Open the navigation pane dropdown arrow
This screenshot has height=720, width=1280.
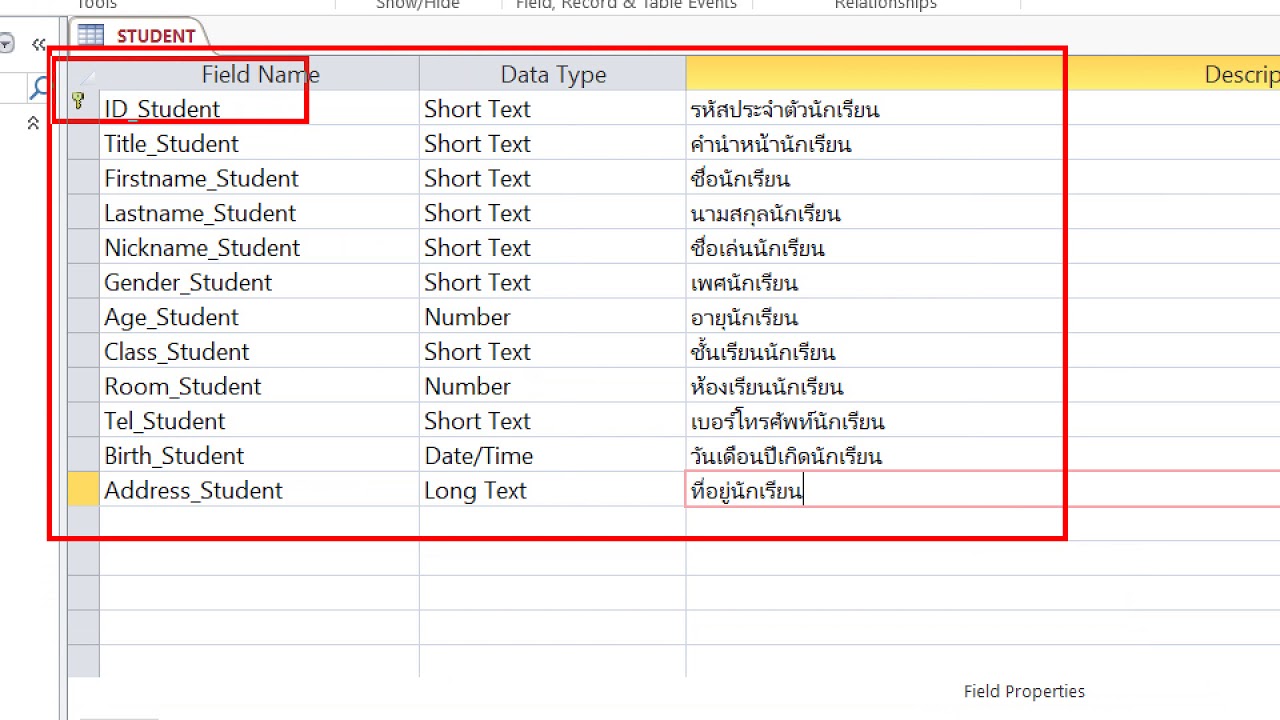point(6,44)
